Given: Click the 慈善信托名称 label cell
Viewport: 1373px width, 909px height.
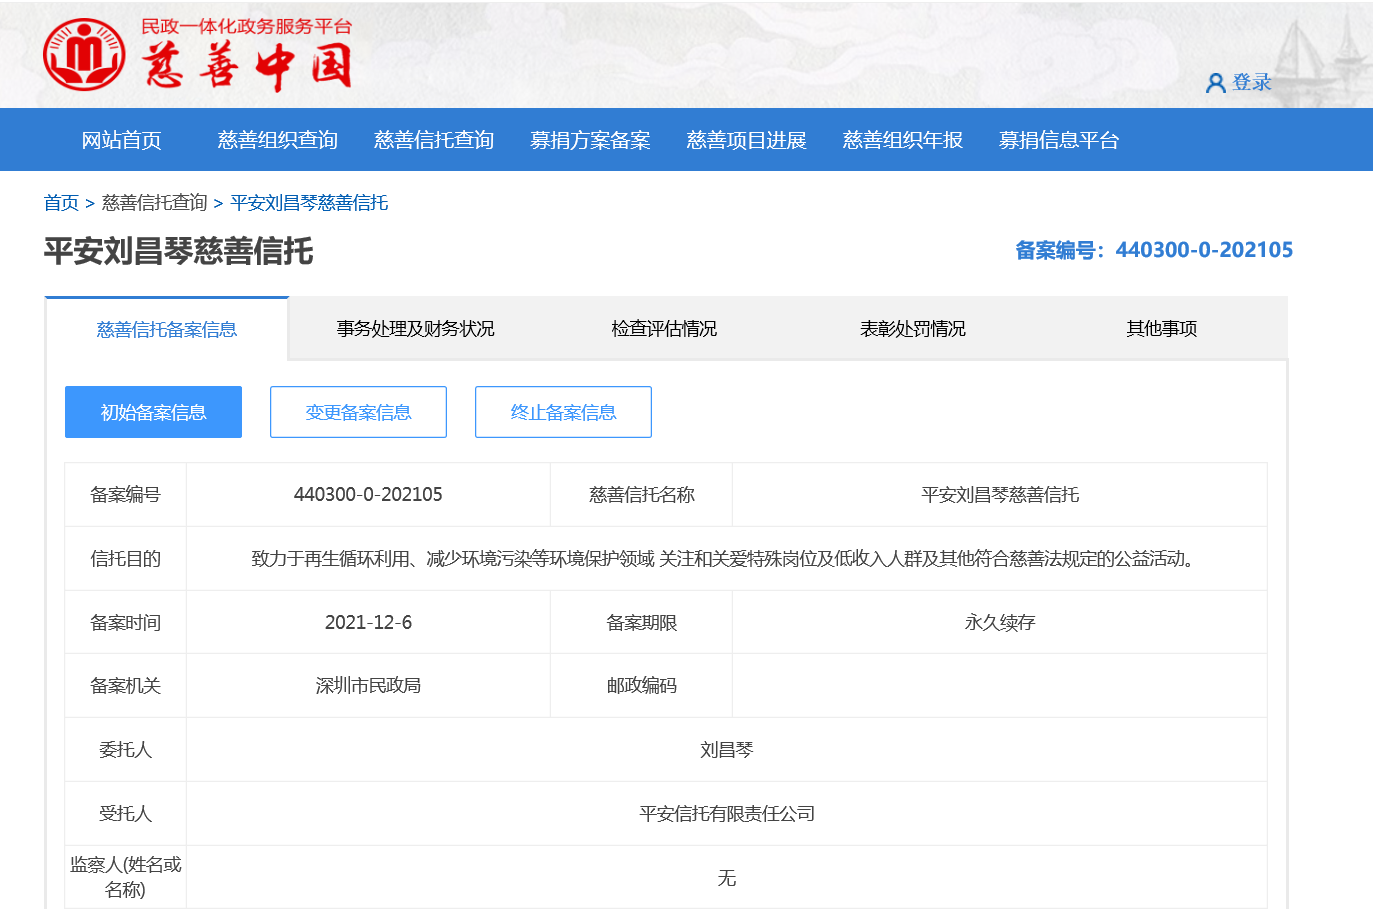Looking at the screenshot, I should (x=641, y=494).
